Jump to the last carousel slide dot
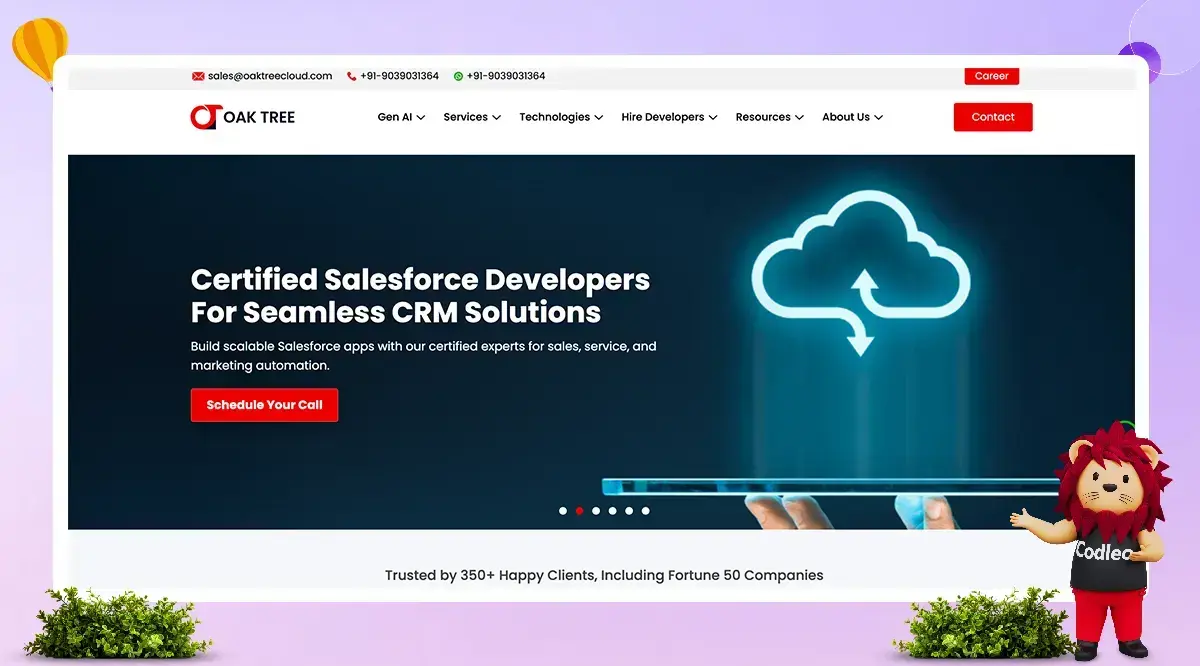Screen dimensions: 1200x666 (645, 511)
